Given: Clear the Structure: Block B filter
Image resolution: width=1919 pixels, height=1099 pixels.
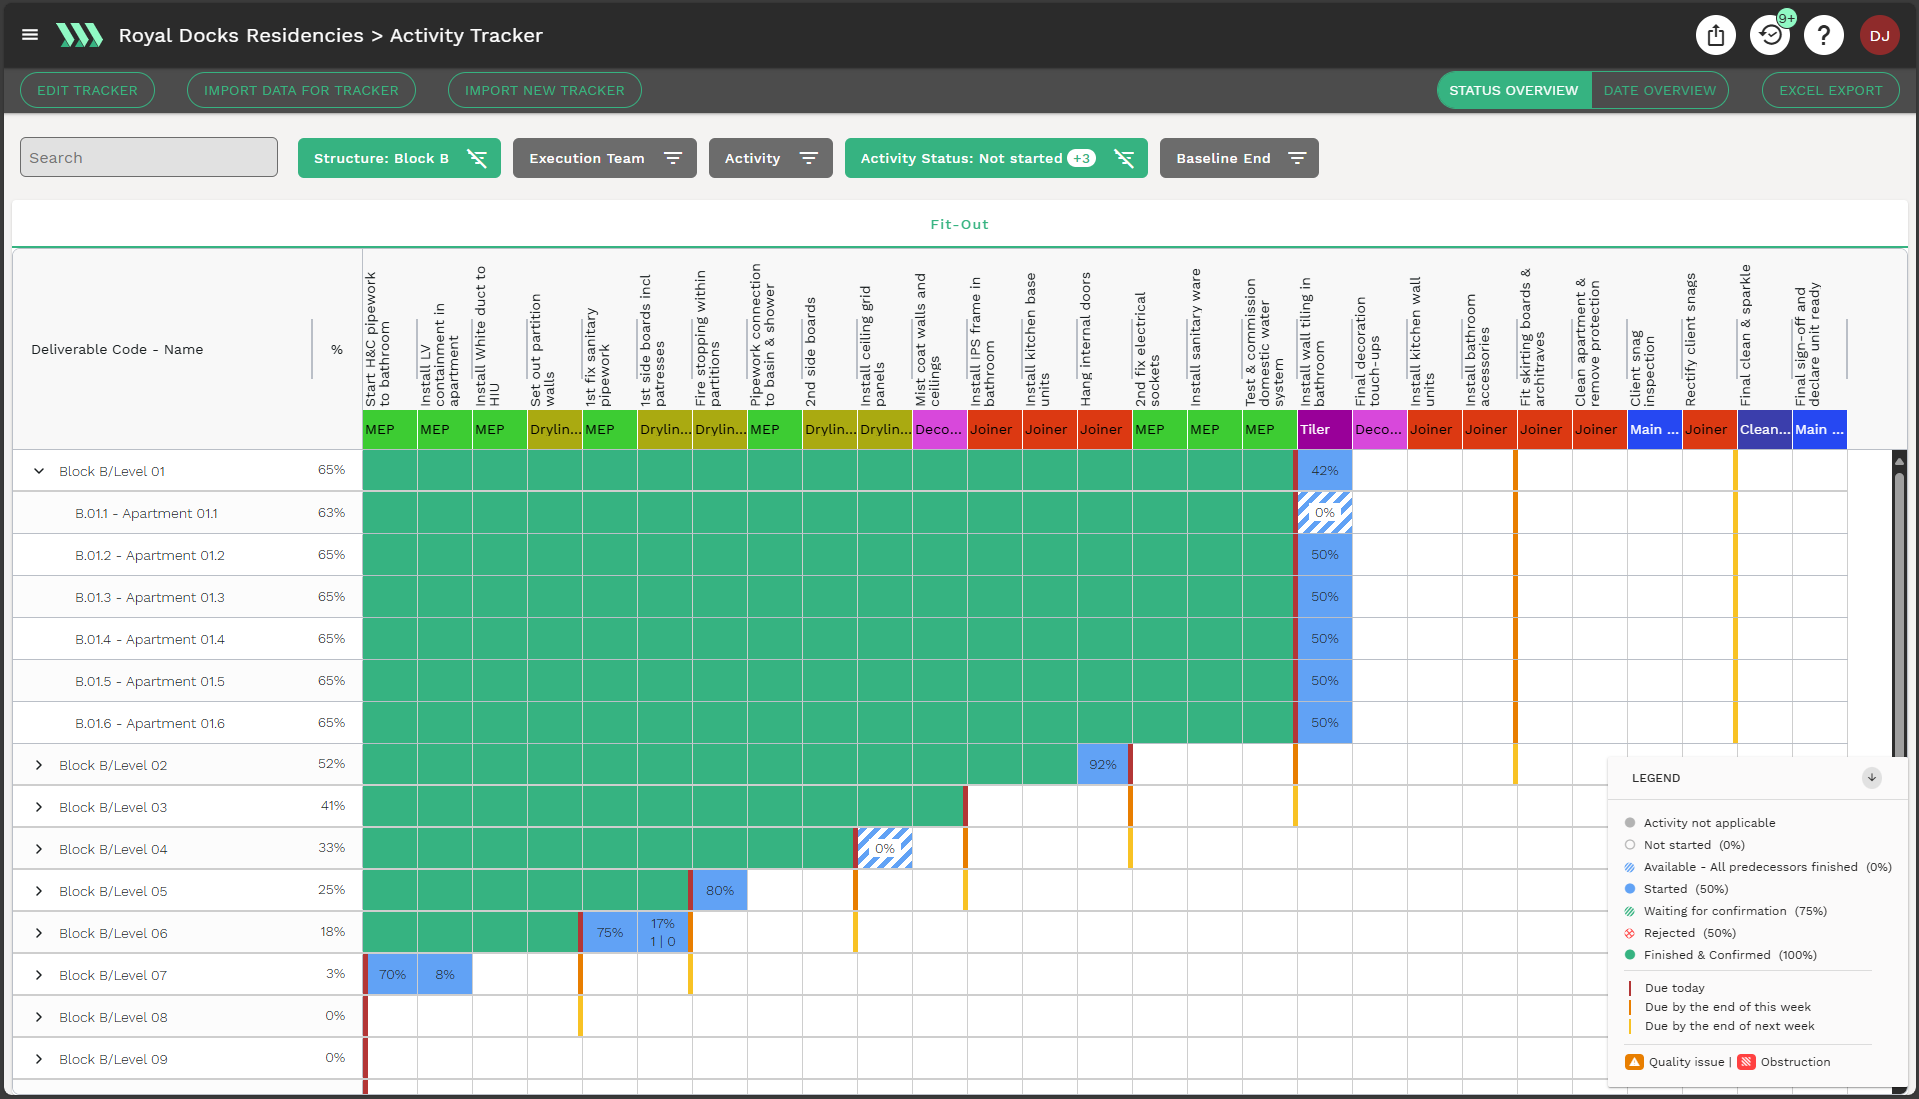Looking at the screenshot, I should [x=477, y=158].
